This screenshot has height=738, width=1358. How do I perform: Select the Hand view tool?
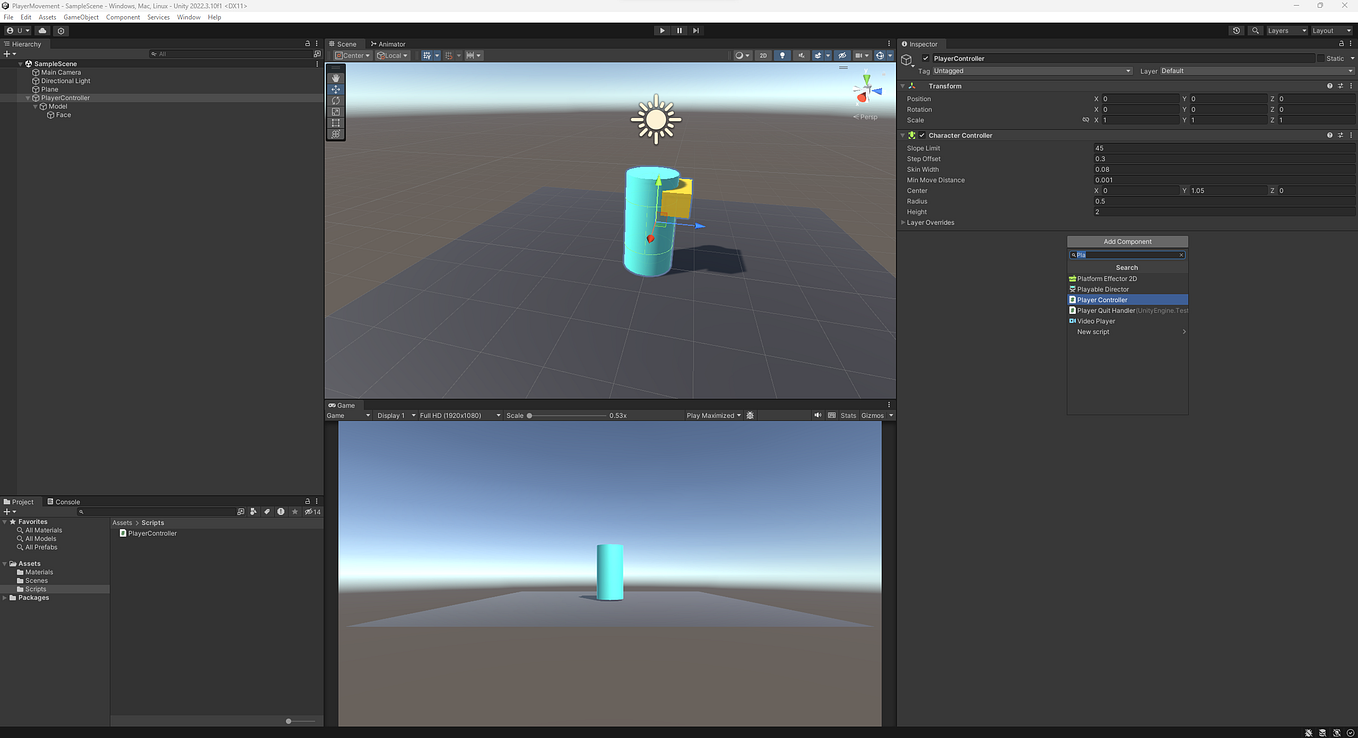click(335, 78)
